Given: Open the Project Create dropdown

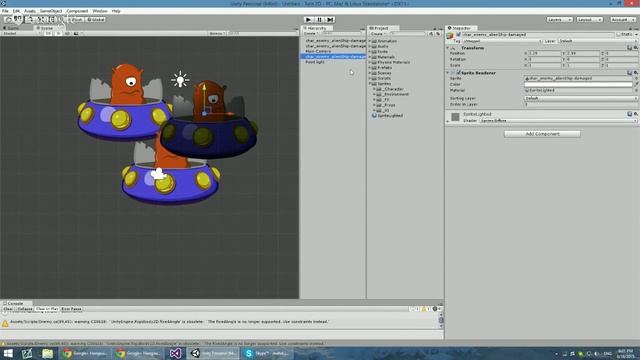Looking at the screenshot, I should (378, 34).
